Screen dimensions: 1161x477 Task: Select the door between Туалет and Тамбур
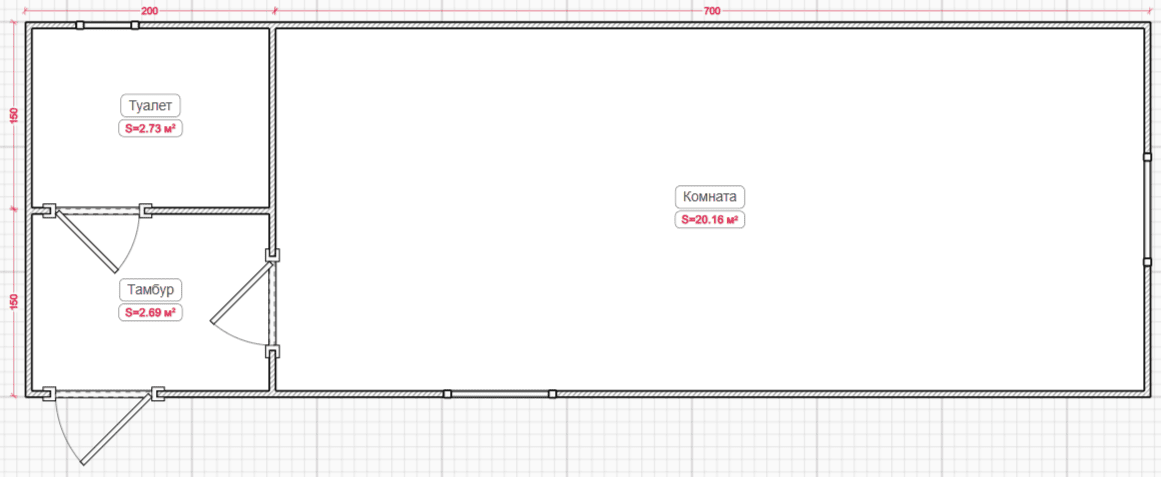(x=97, y=237)
